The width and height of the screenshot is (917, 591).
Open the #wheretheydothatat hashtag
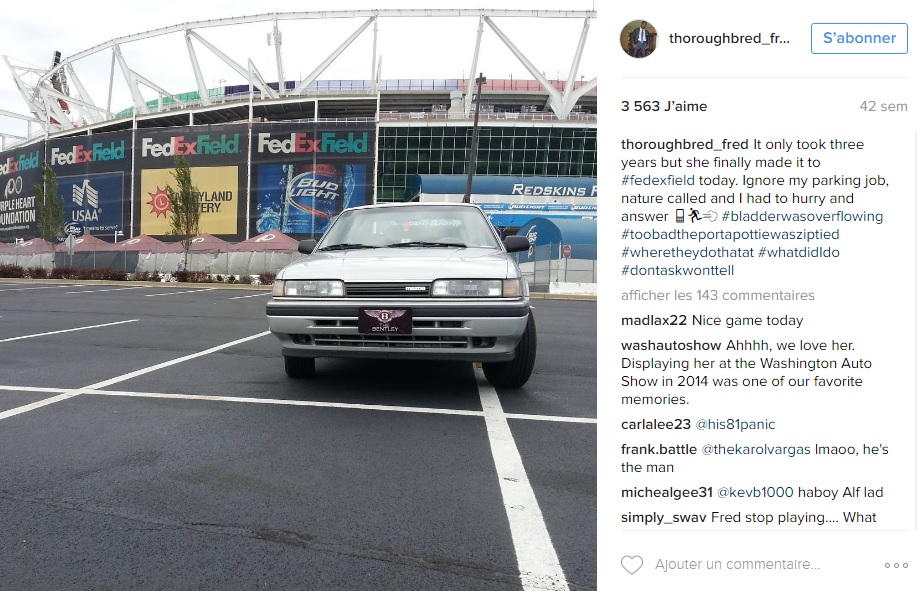(687, 253)
